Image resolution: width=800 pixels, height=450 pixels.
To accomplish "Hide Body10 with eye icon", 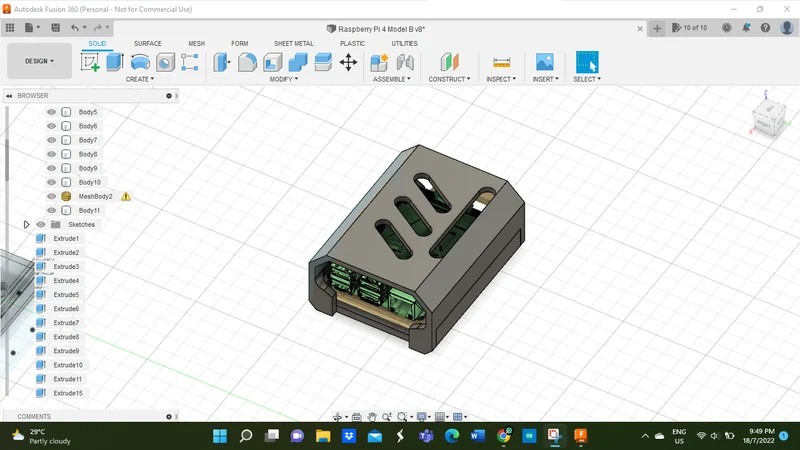I will (x=52, y=182).
